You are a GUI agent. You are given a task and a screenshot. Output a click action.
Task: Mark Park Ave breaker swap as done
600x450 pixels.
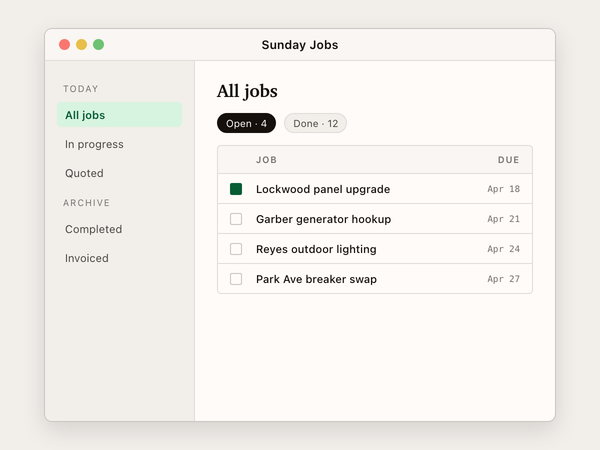(236, 279)
